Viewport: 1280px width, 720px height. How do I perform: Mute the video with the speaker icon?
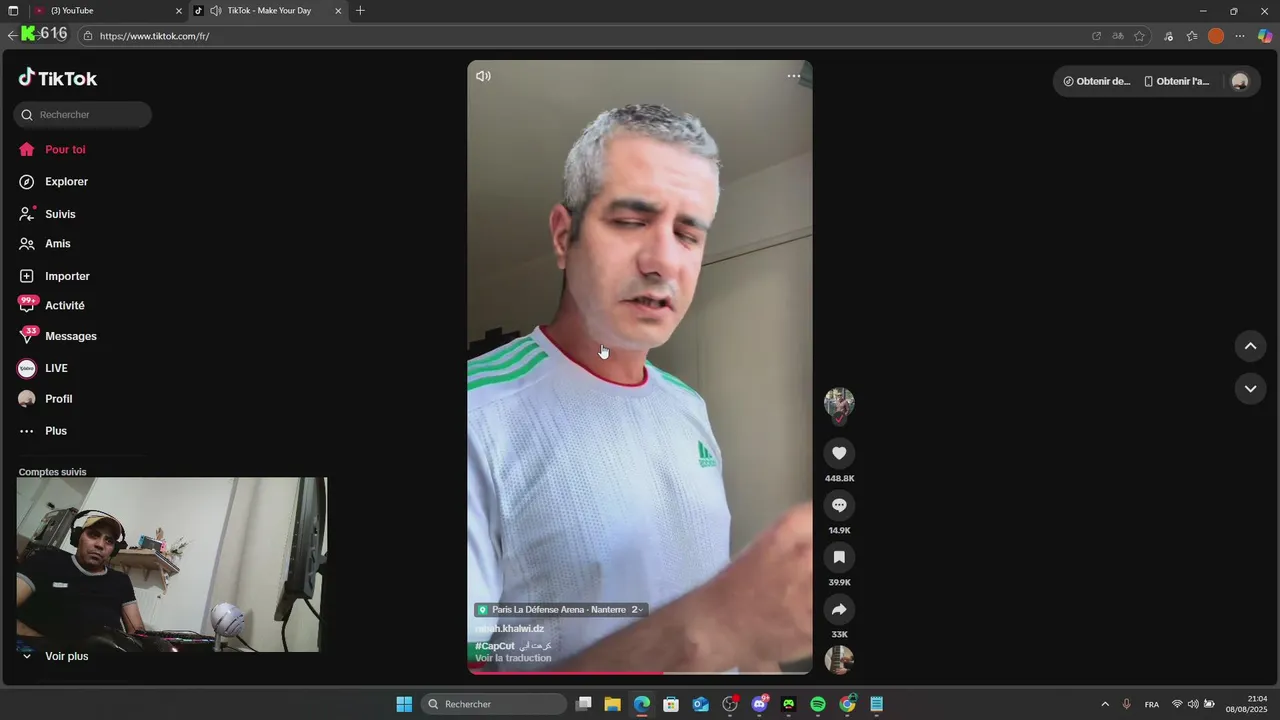483,76
